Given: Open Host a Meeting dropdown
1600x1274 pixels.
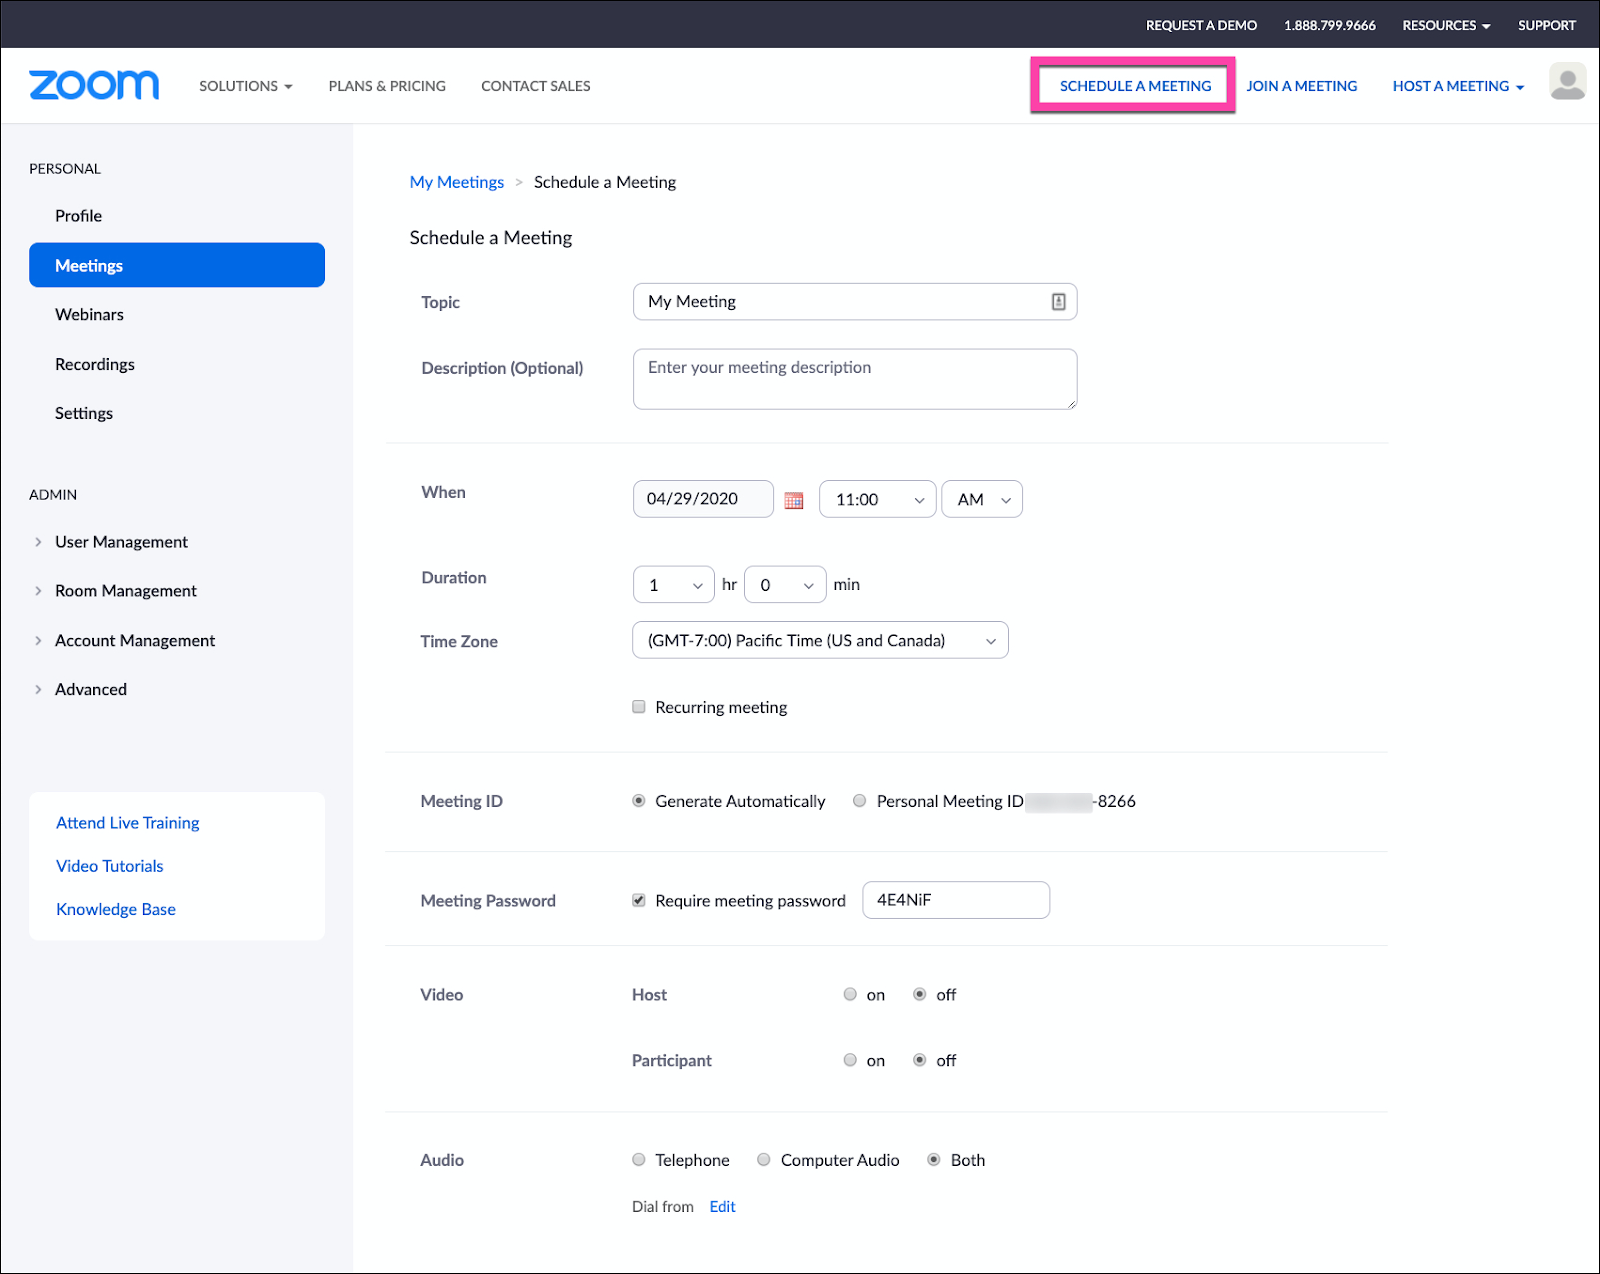Looking at the screenshot, I should point(1458,86).
